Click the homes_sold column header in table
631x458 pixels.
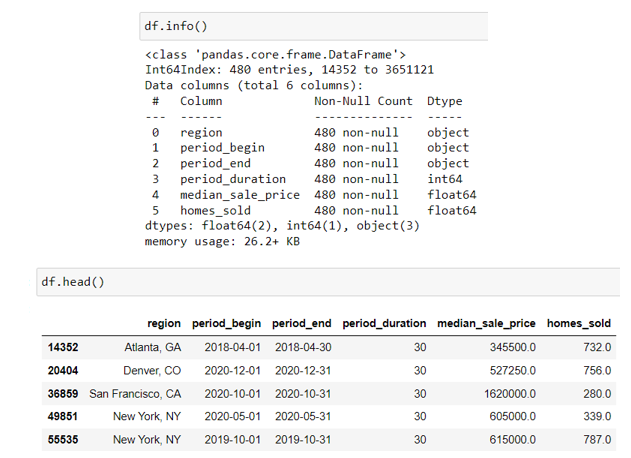pyautogui.click(x=579, y=324)
